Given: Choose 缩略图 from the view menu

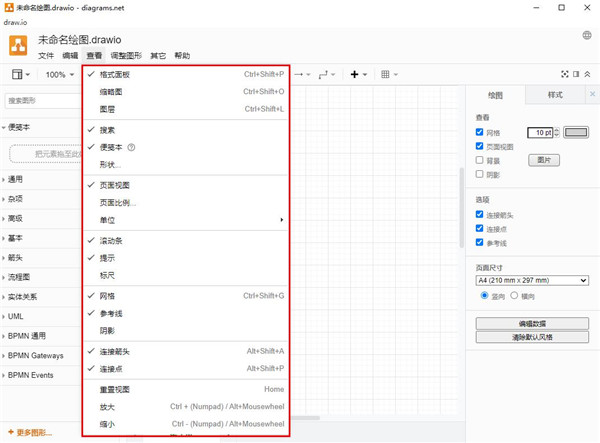Looking at the screenshot, I should click(186, 92).
